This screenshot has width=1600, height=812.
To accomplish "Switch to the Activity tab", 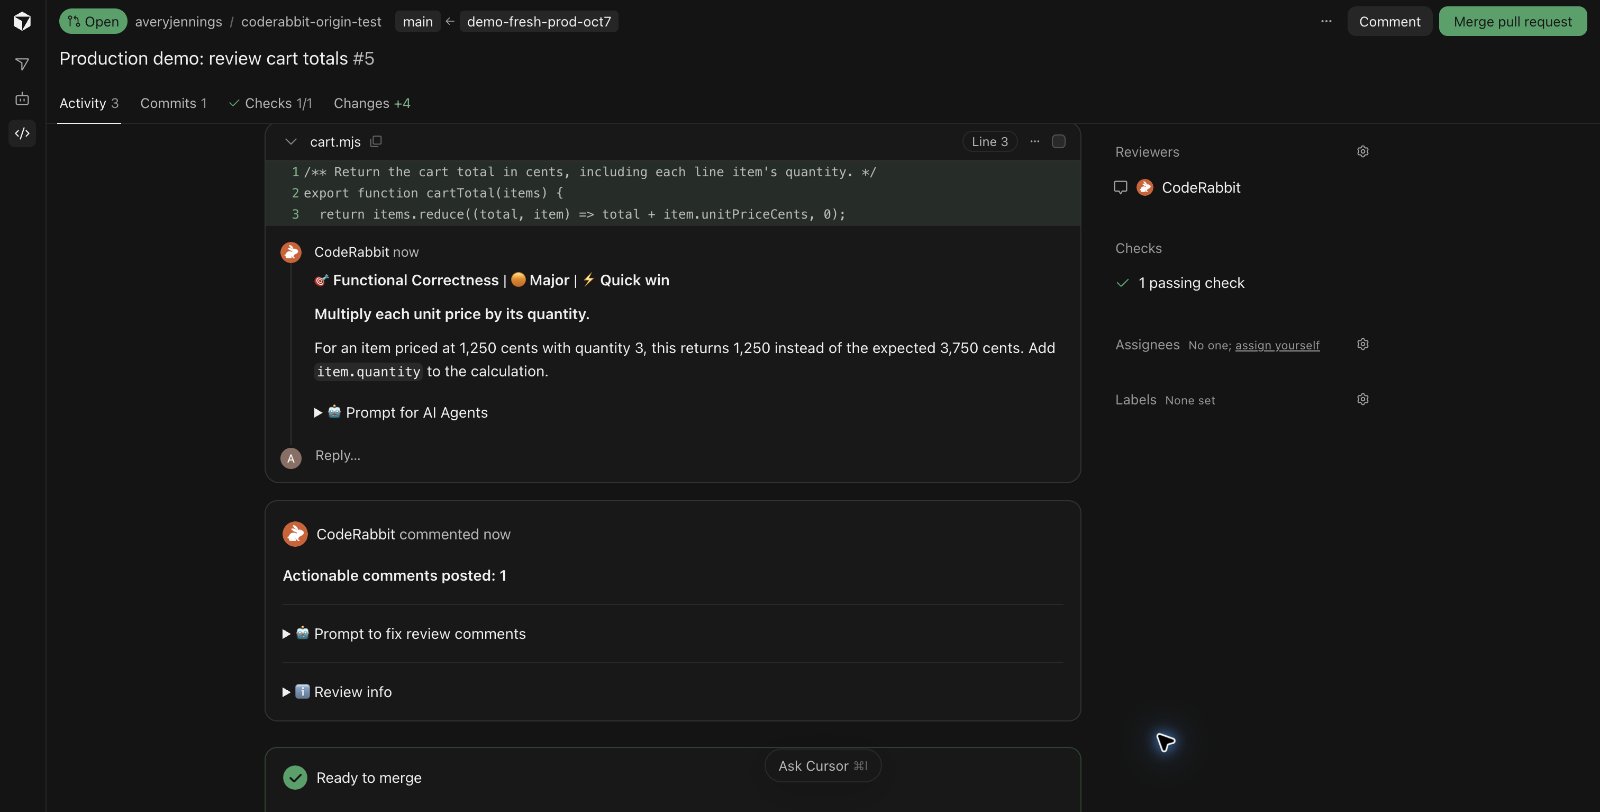I will (89, 103).
